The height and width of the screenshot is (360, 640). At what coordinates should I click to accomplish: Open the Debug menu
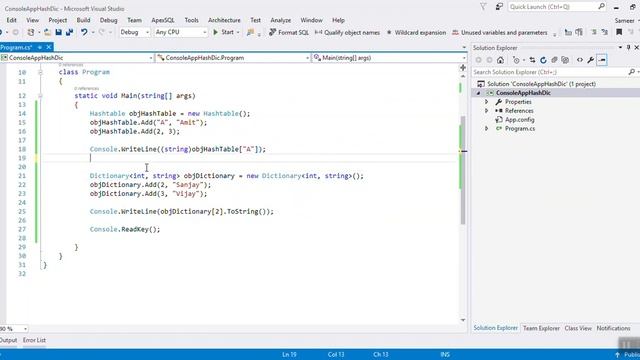point(109,20)
